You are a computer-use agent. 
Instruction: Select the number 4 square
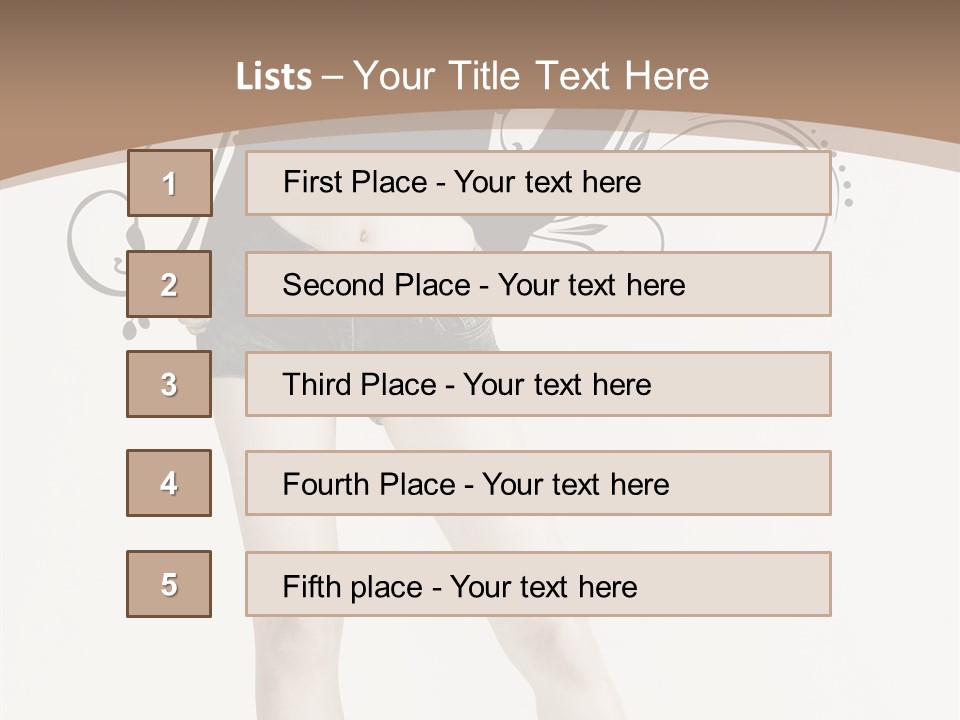click(x=169, y=483)
